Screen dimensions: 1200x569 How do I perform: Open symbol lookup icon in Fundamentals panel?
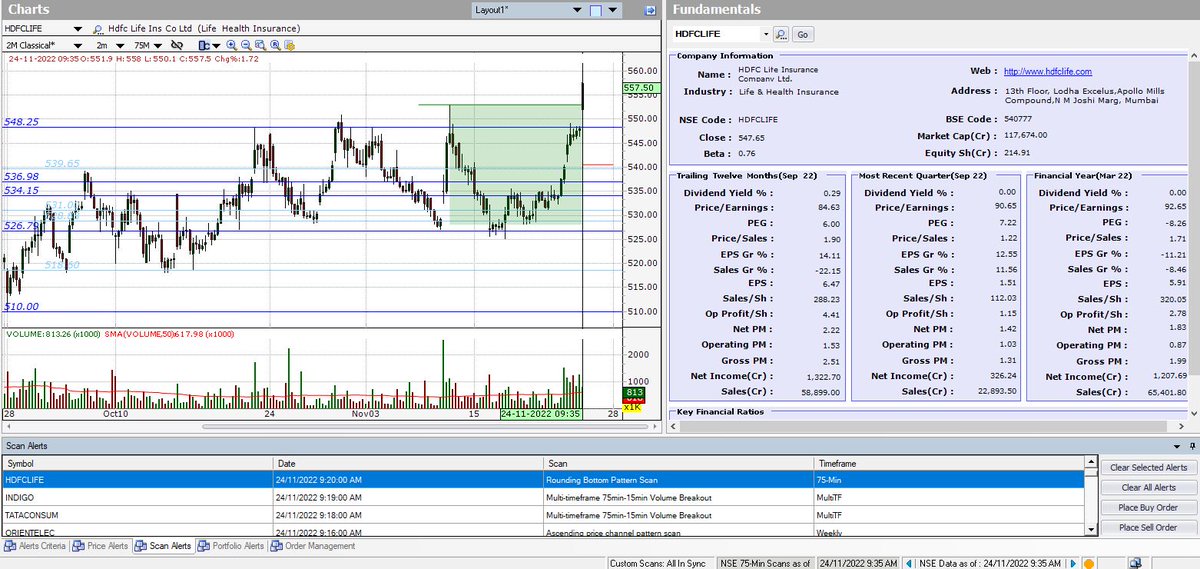coord(781,34)
